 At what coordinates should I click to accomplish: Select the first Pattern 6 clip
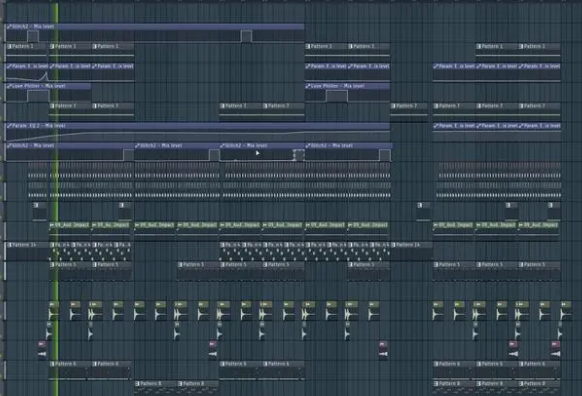(x=70, y=370)
